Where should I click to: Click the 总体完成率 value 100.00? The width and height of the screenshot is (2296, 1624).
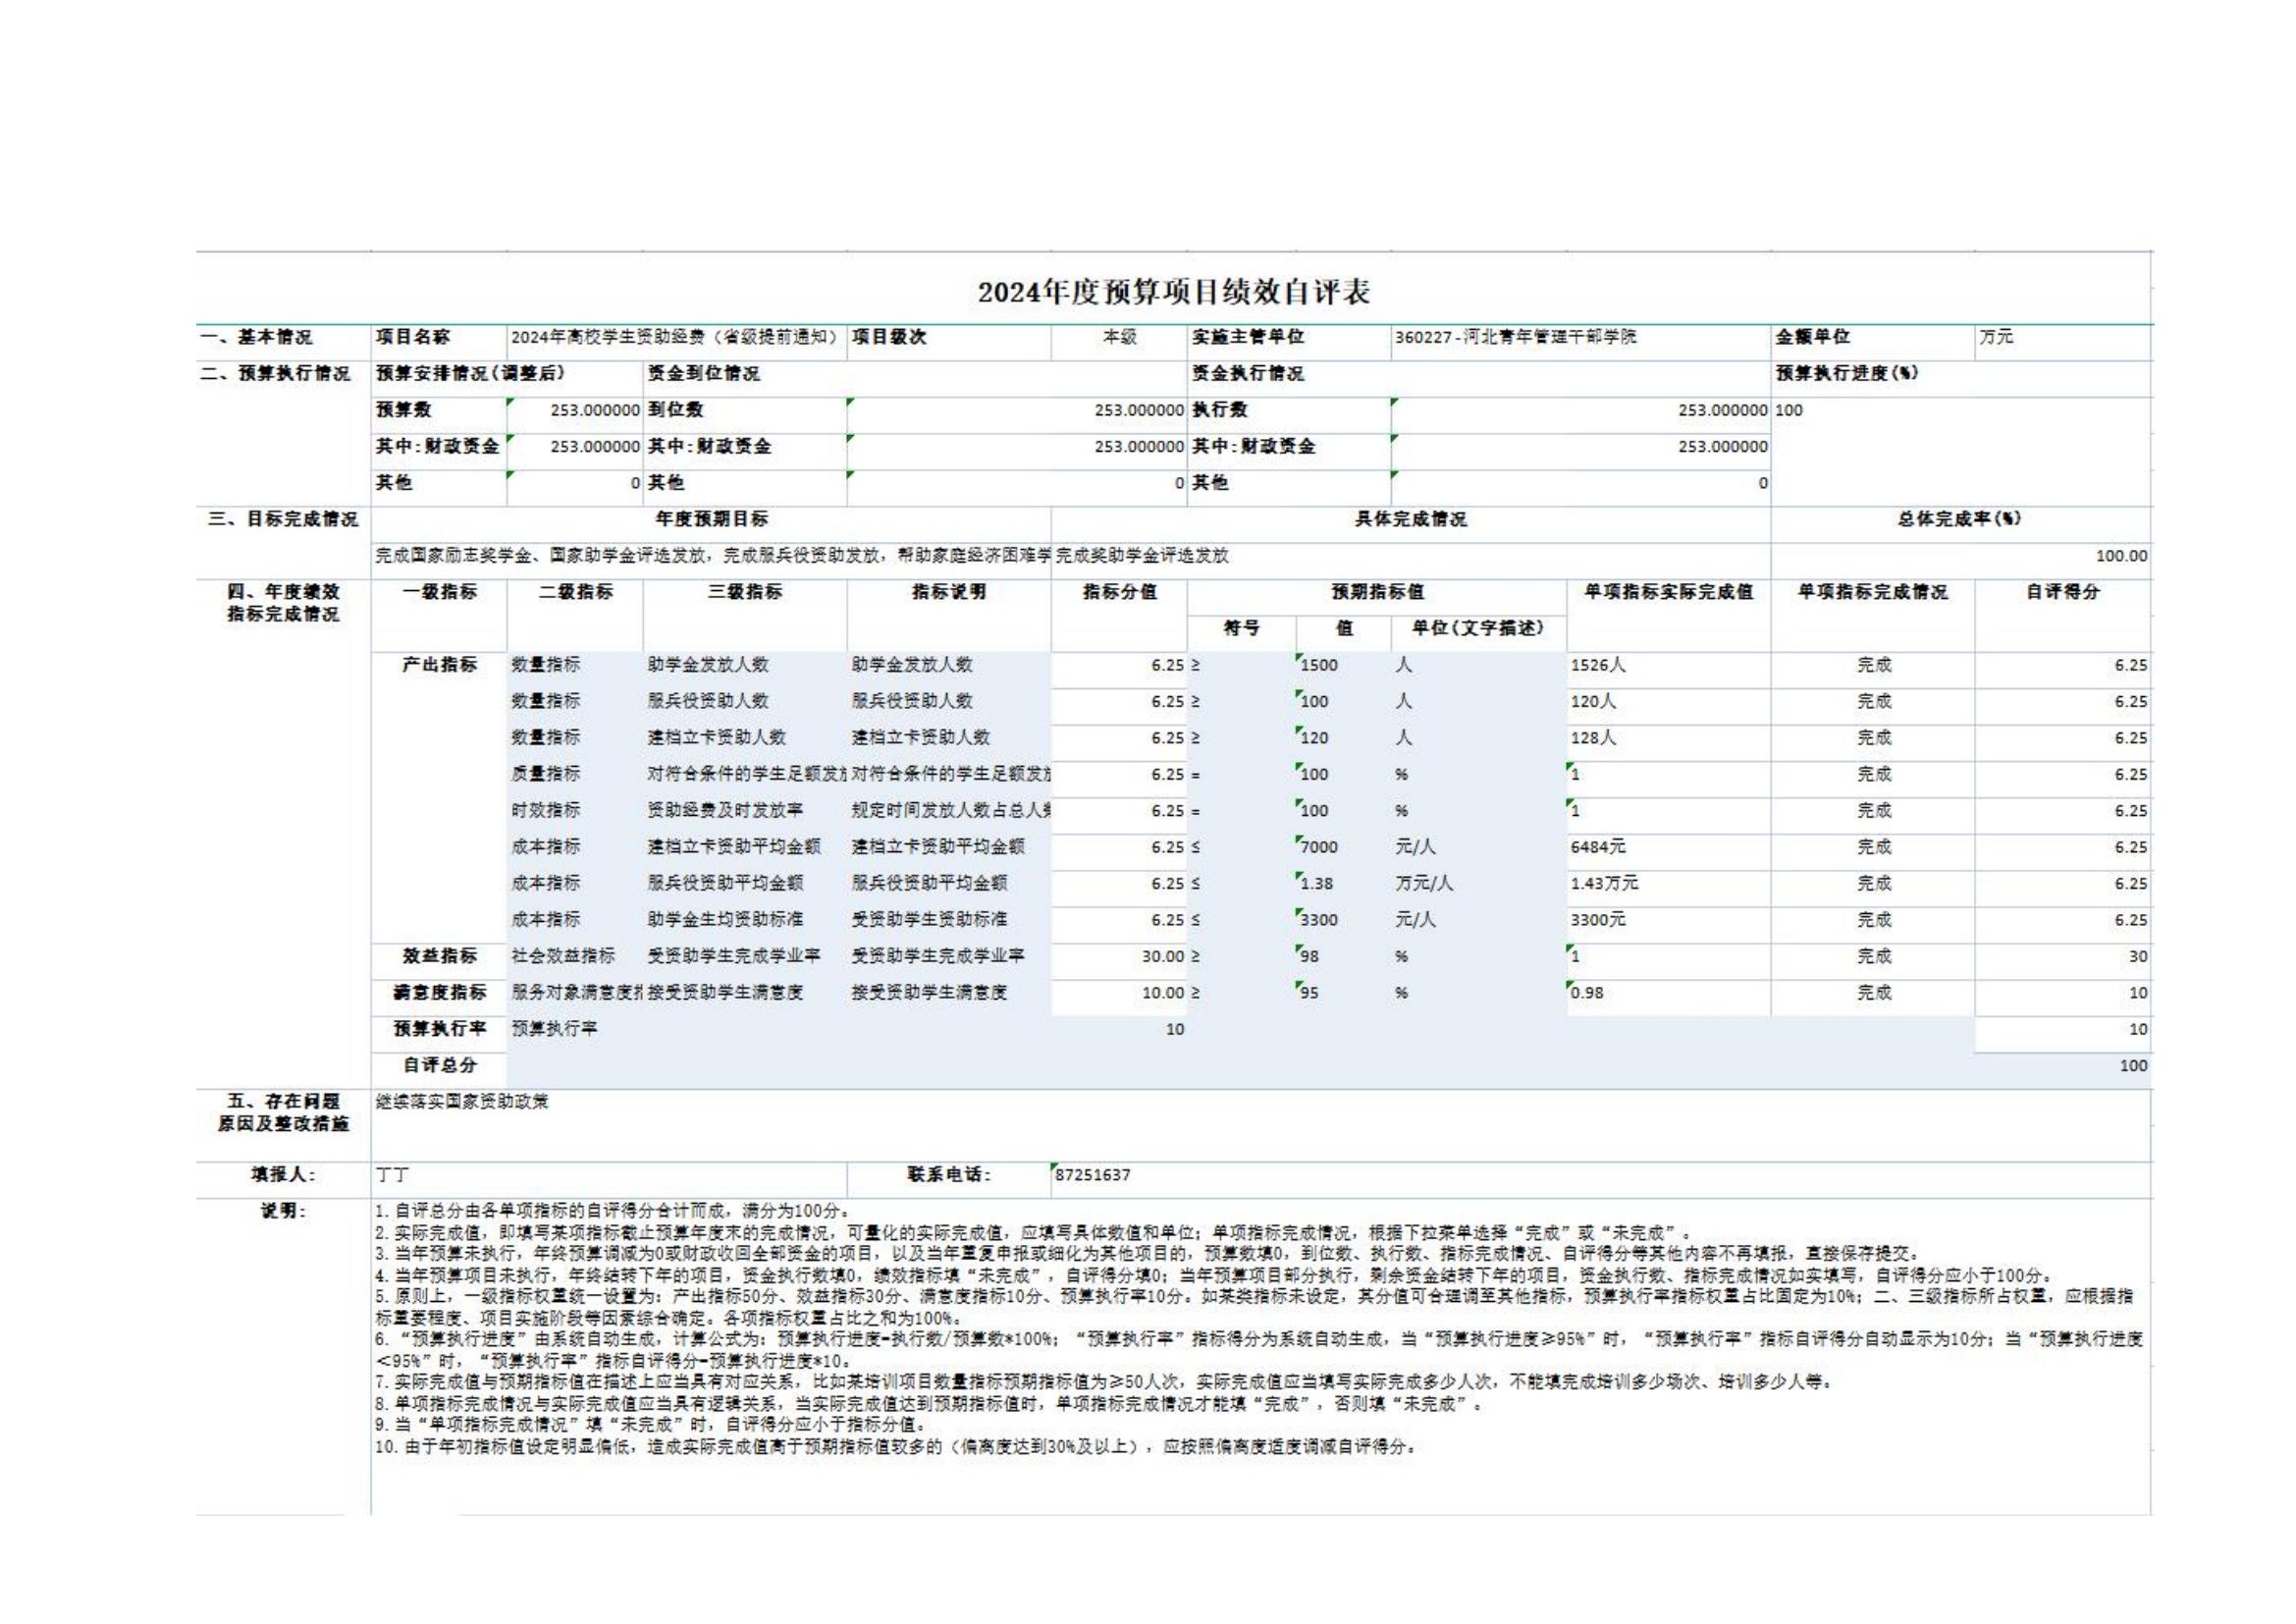click(2121, 556)
